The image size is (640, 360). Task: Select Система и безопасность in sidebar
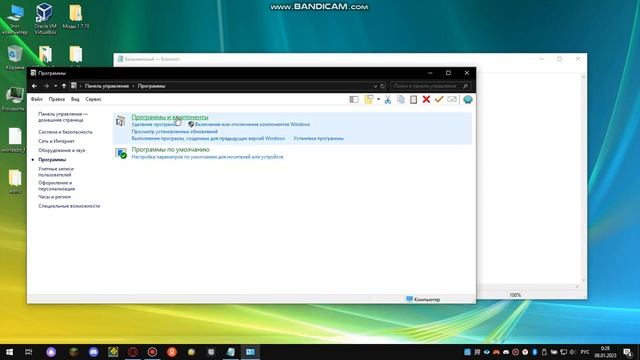pyautogui.click(x=65, y=132)
